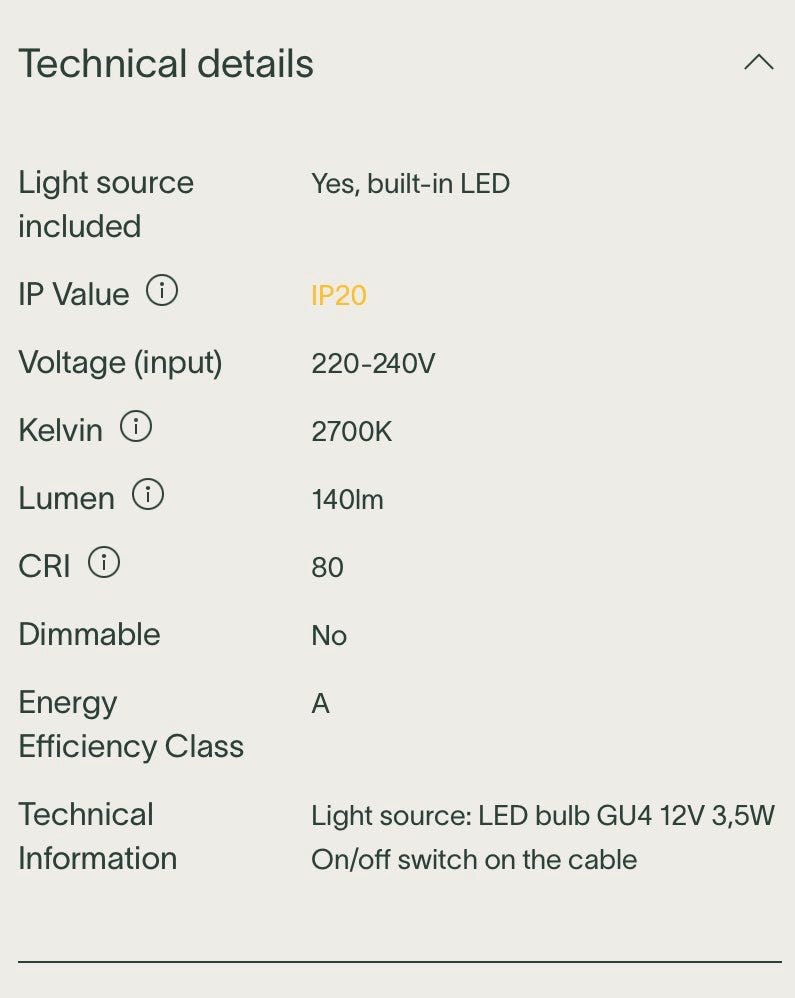795x998 pixels.
Task: Click the CRI value 80
Action: pyautogui.click(x=327, y=568)
